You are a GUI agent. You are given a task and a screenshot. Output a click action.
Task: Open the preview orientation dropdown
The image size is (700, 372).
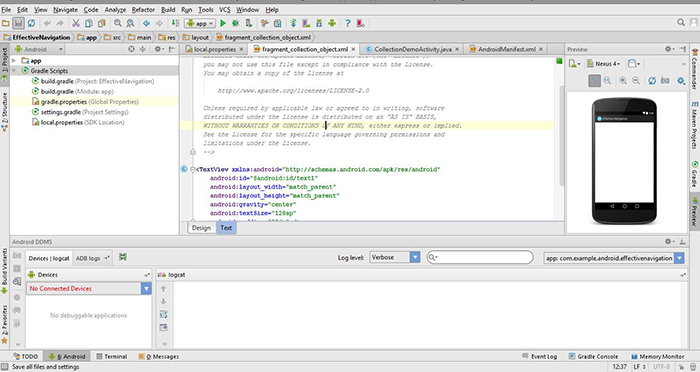click(x=633, y=64)
